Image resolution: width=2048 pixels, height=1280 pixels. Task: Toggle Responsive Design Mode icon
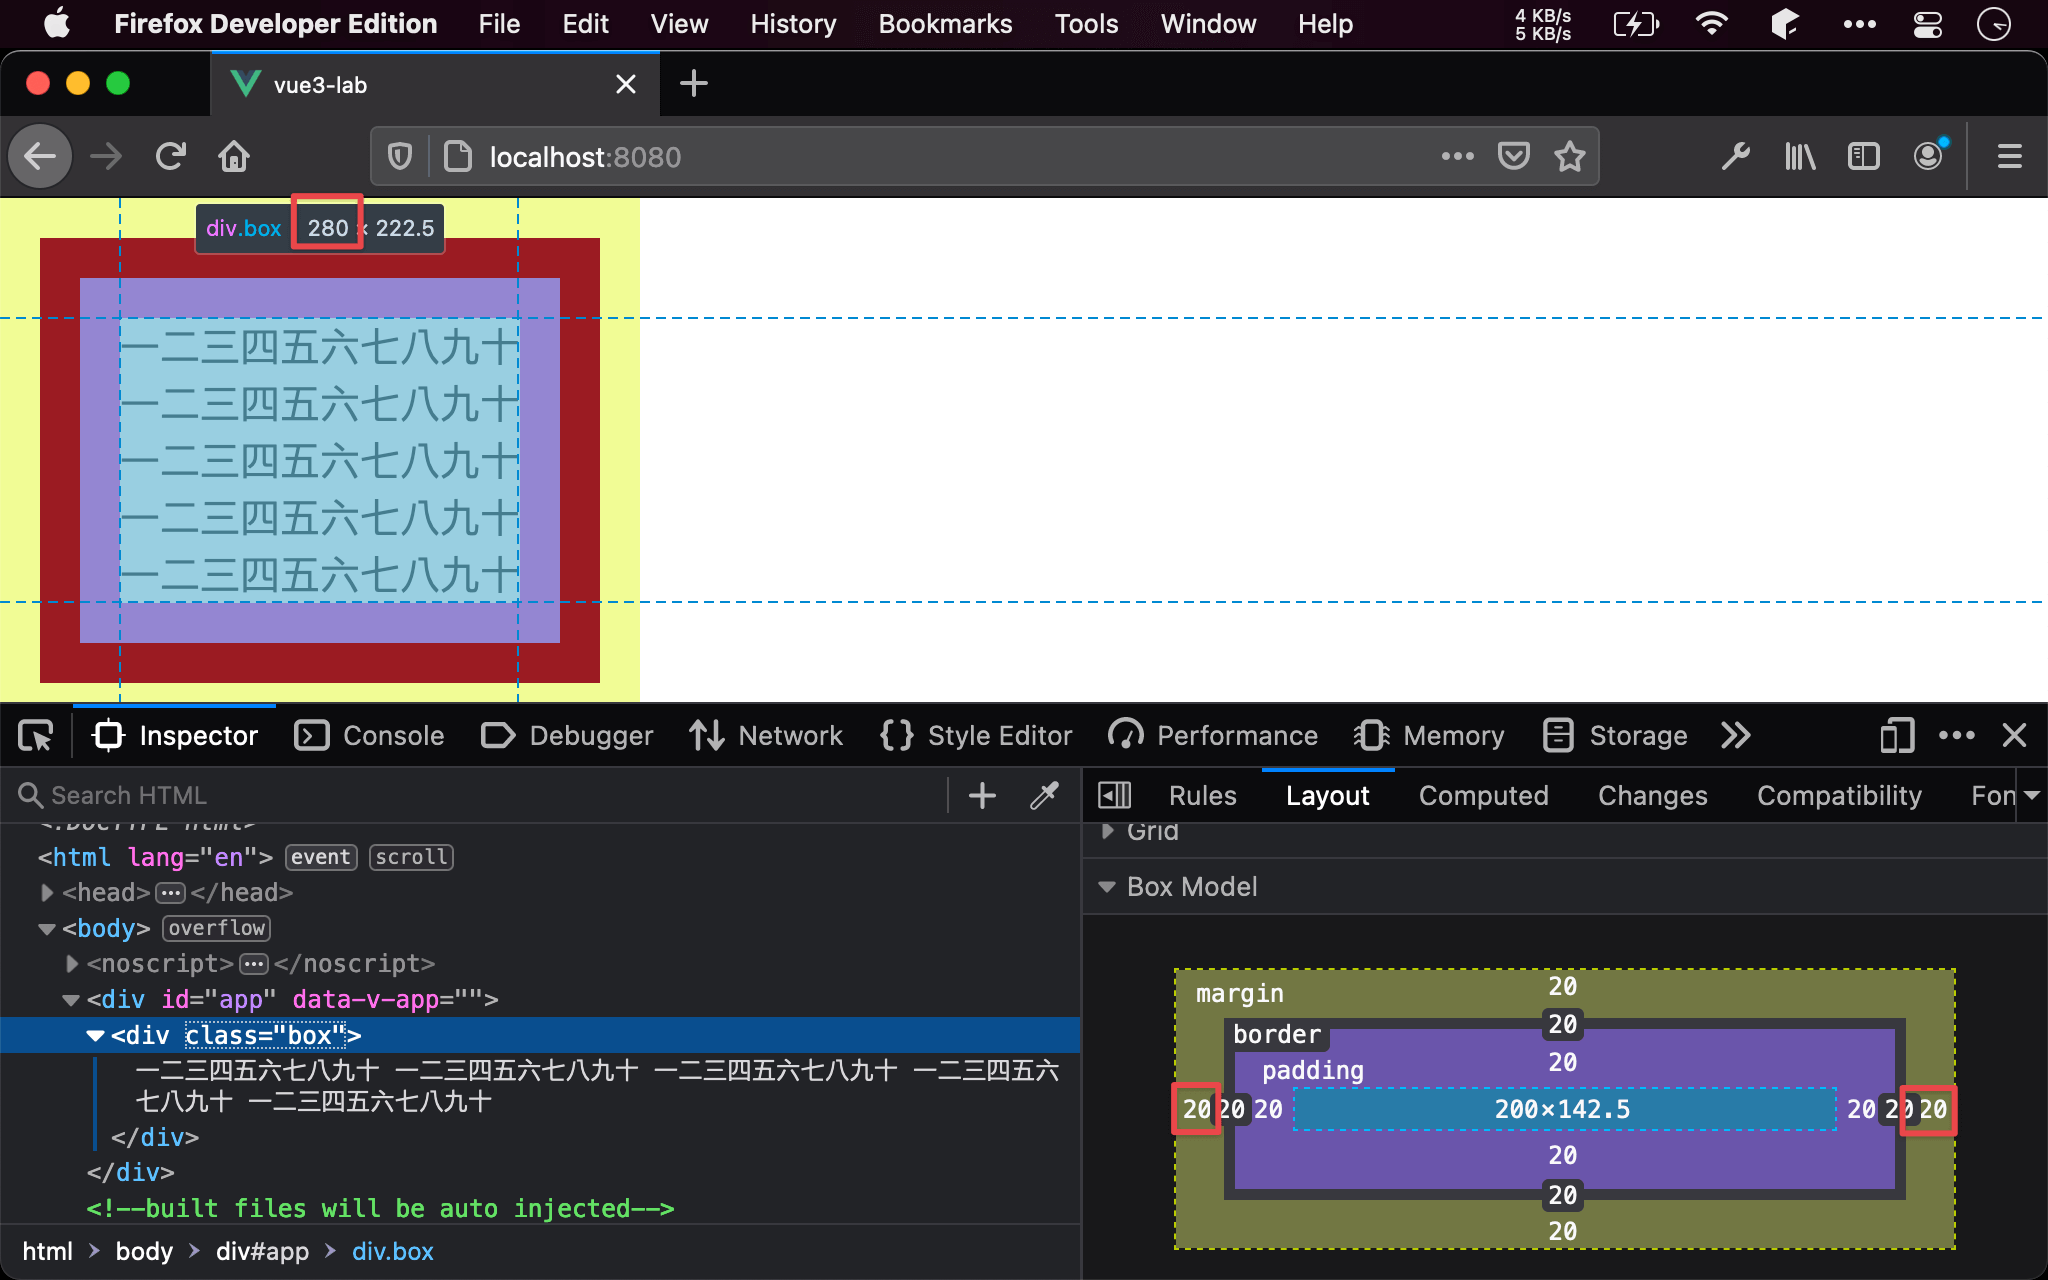[1896, 736]
